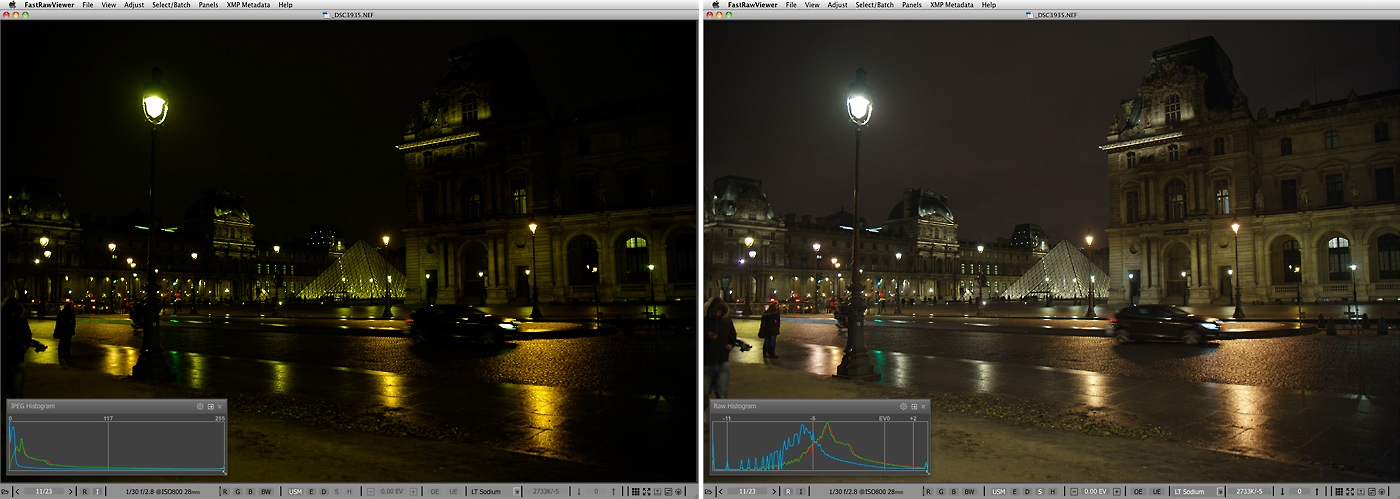Click the UE underexposure button on right

click(x=1157, y=492)
